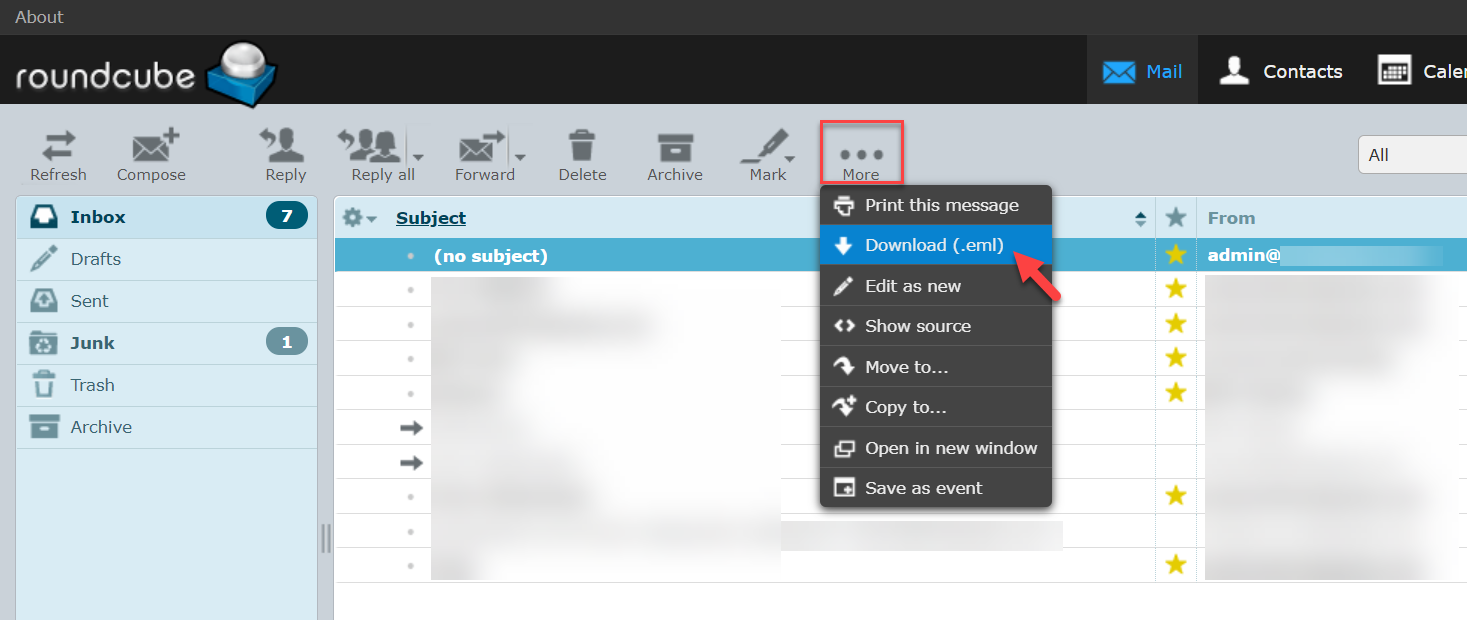Open the Junk folder
Viewport: 1467px width, 620px height.
92,343
